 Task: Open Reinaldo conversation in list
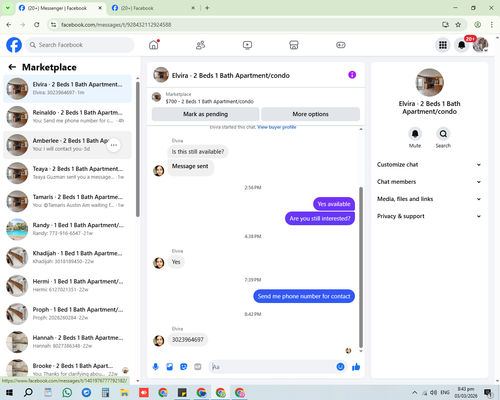(67, 117)
